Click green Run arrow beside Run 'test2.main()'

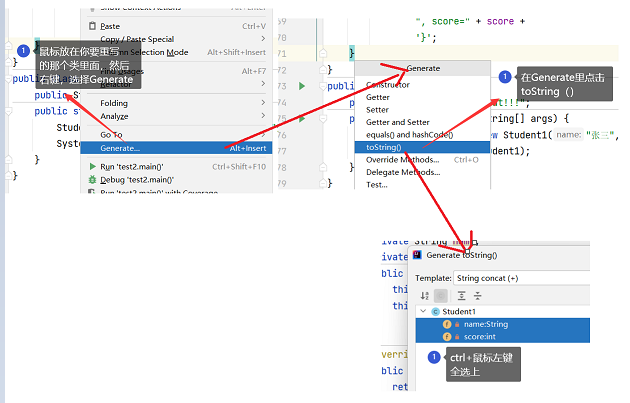tap(93, 166)
